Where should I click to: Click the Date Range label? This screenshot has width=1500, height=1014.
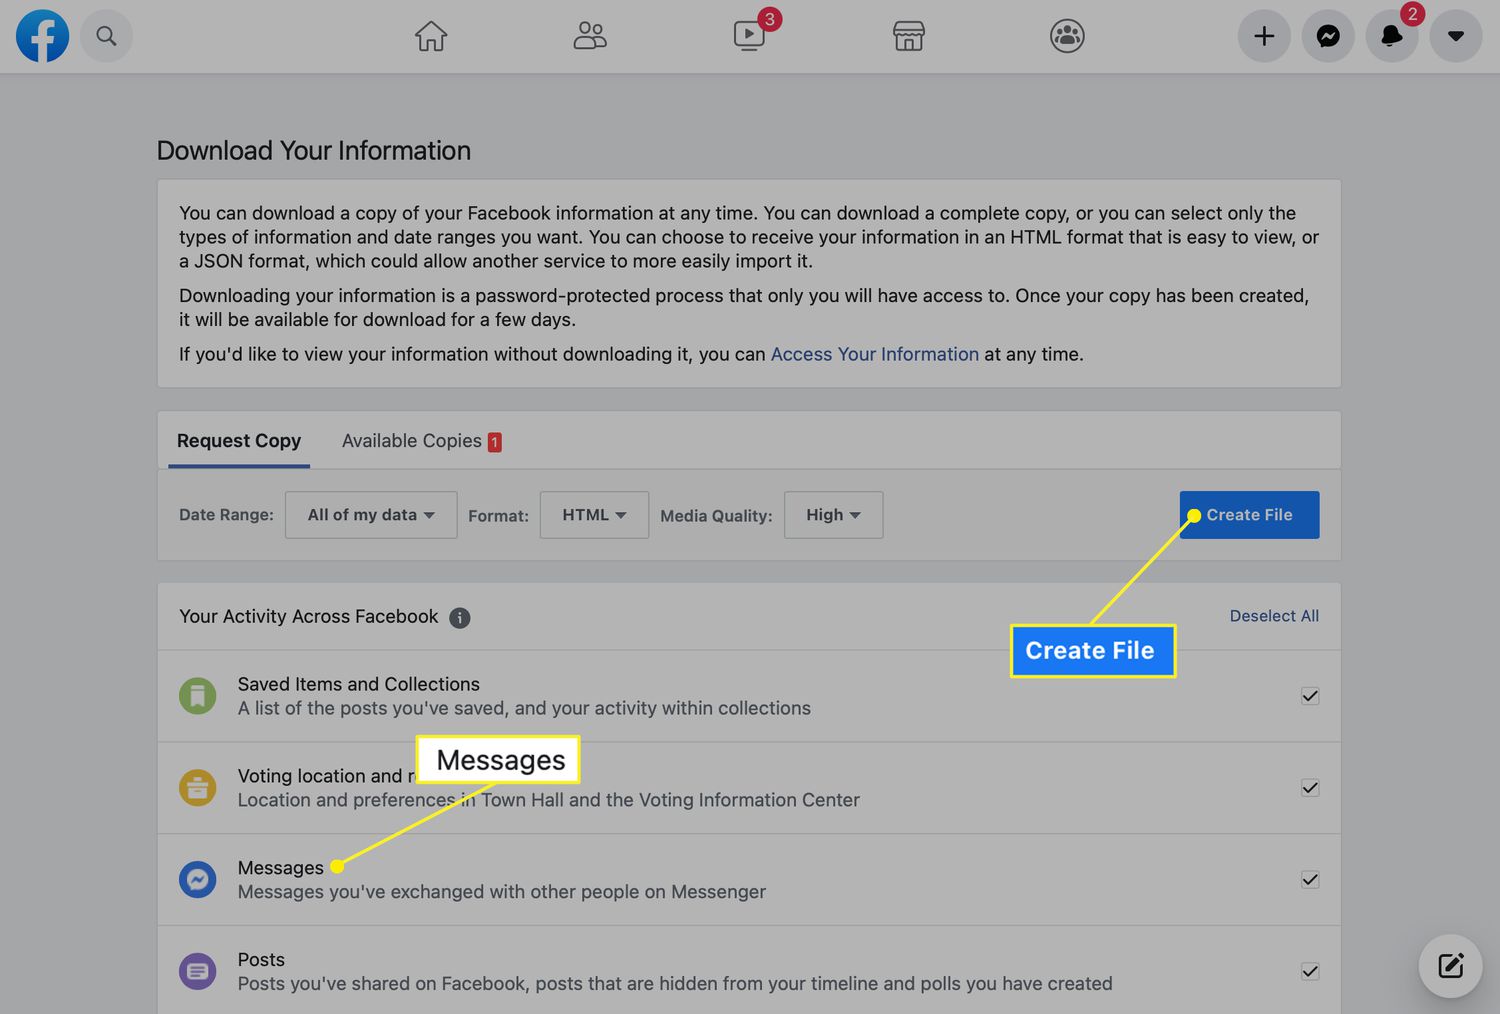226,515
